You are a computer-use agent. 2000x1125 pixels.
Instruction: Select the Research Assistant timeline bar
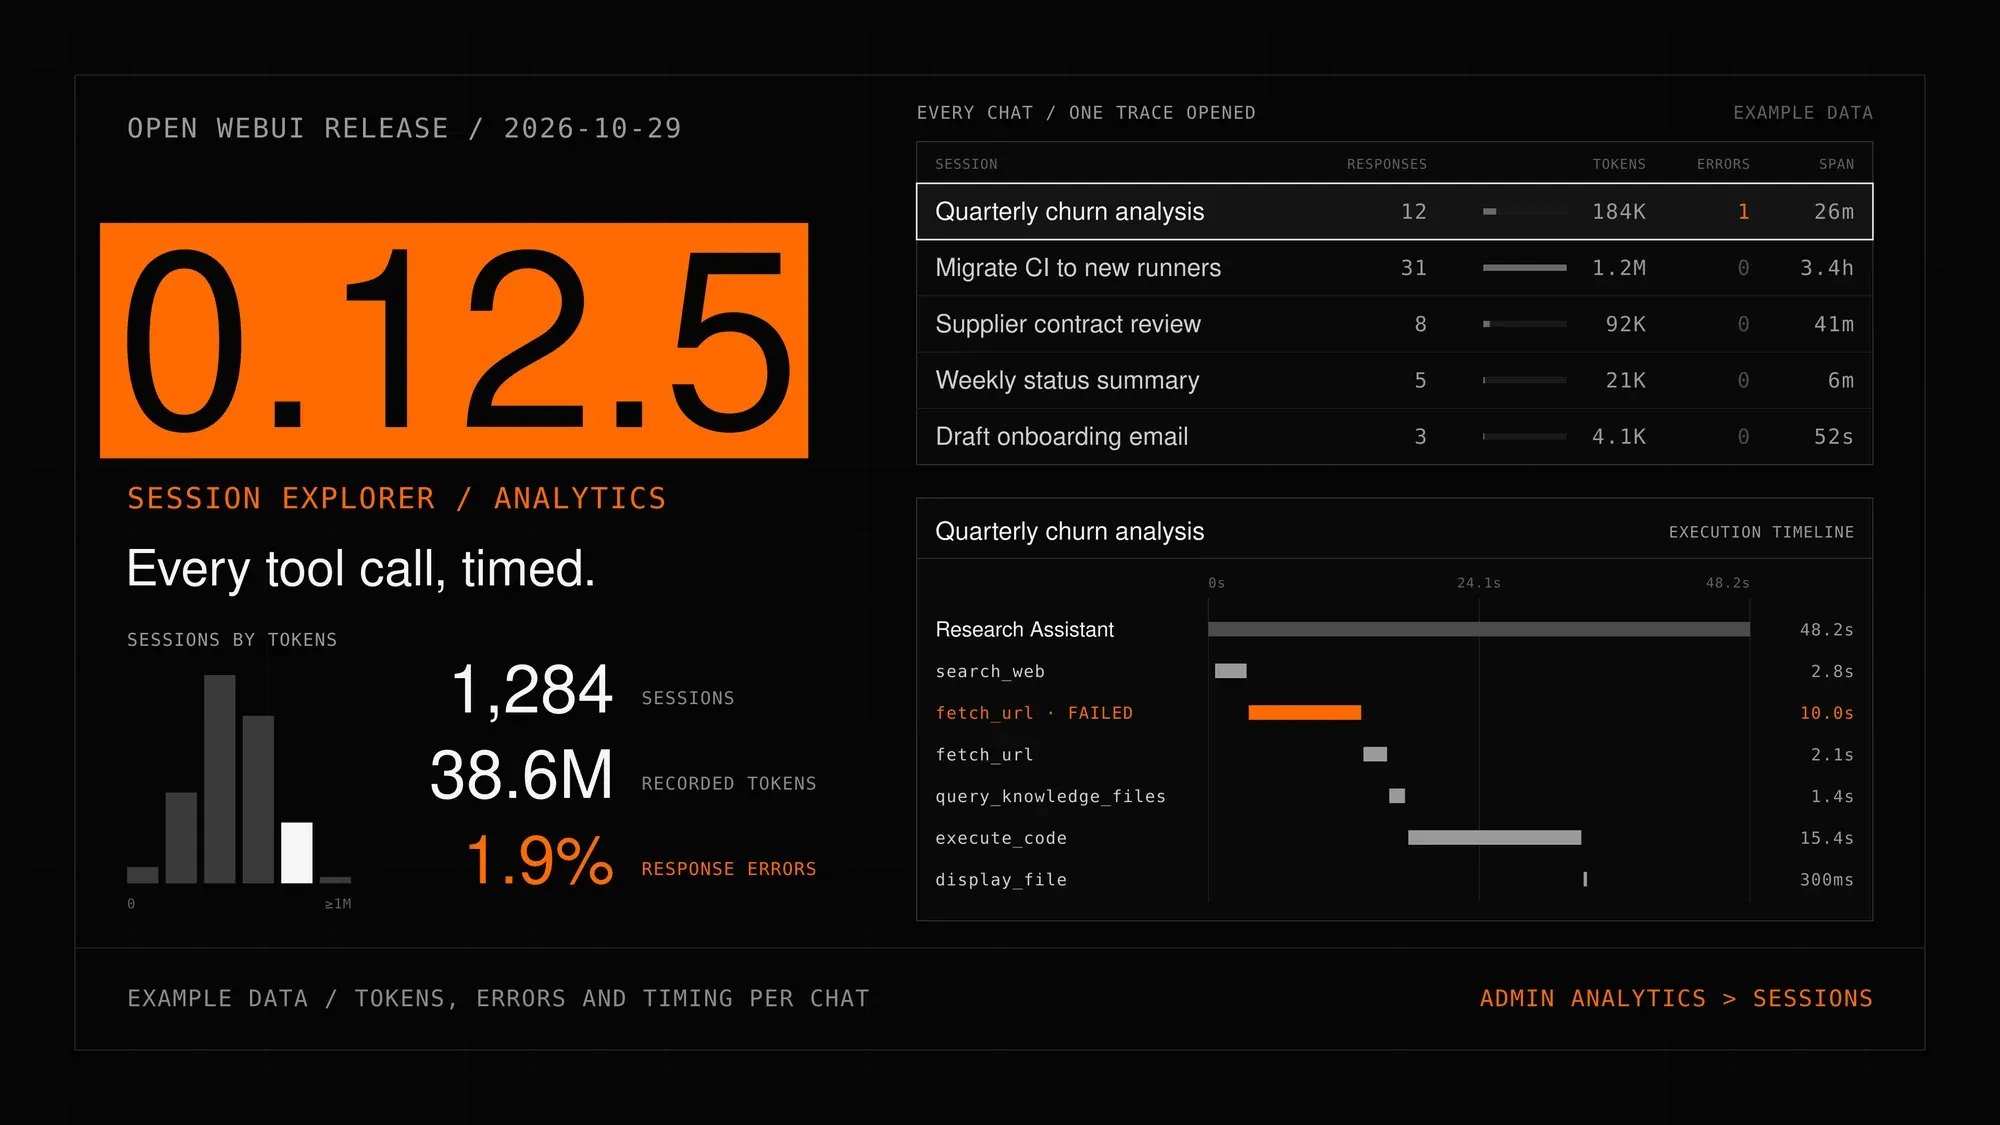[x=1478, y=629]
